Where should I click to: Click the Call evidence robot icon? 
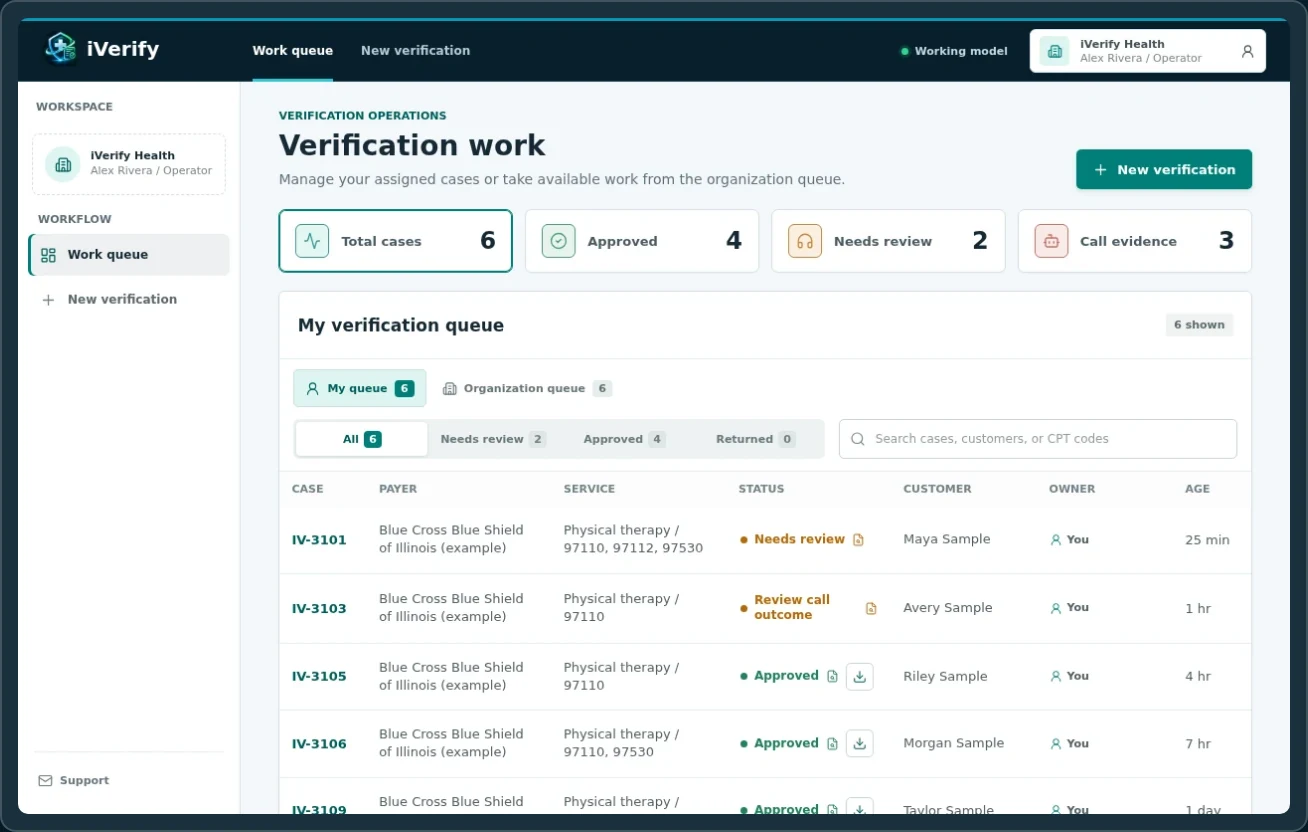click(x=1051, y=241)
